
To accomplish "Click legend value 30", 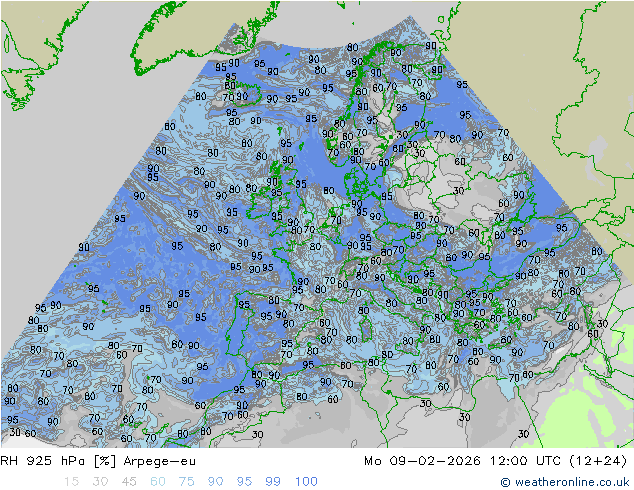I will 100,482.
